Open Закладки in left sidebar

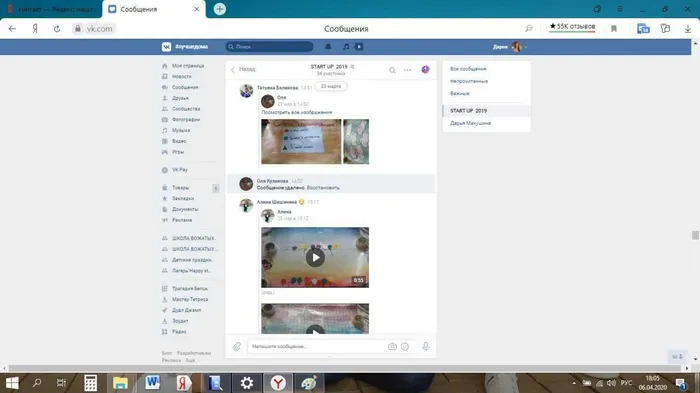pos(183,198)
